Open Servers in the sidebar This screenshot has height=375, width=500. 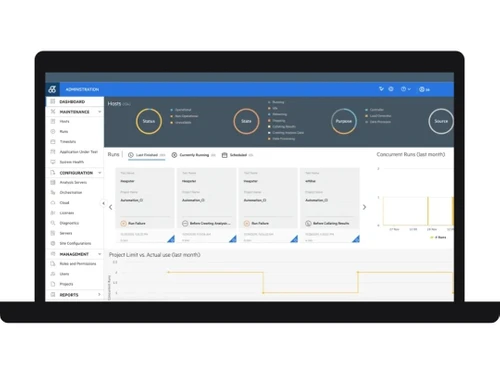[x=66, y=233]
